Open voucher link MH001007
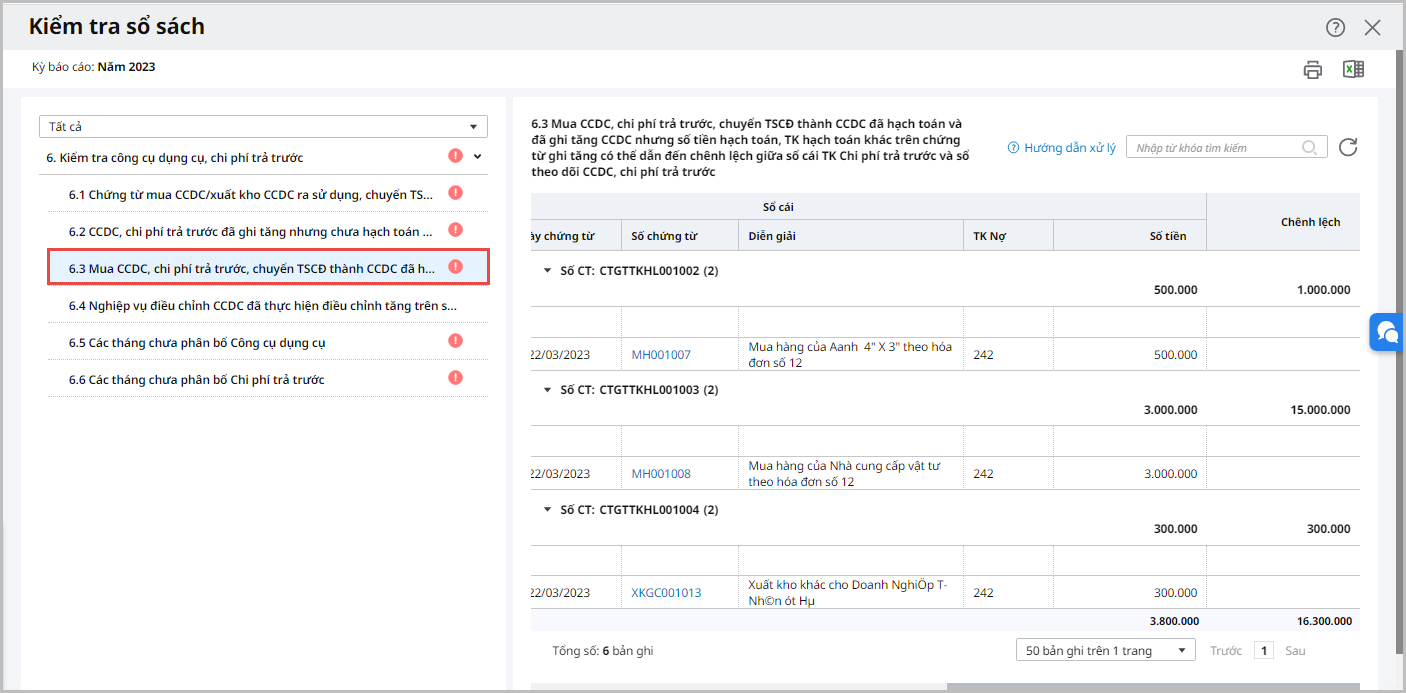 (661, 355)
